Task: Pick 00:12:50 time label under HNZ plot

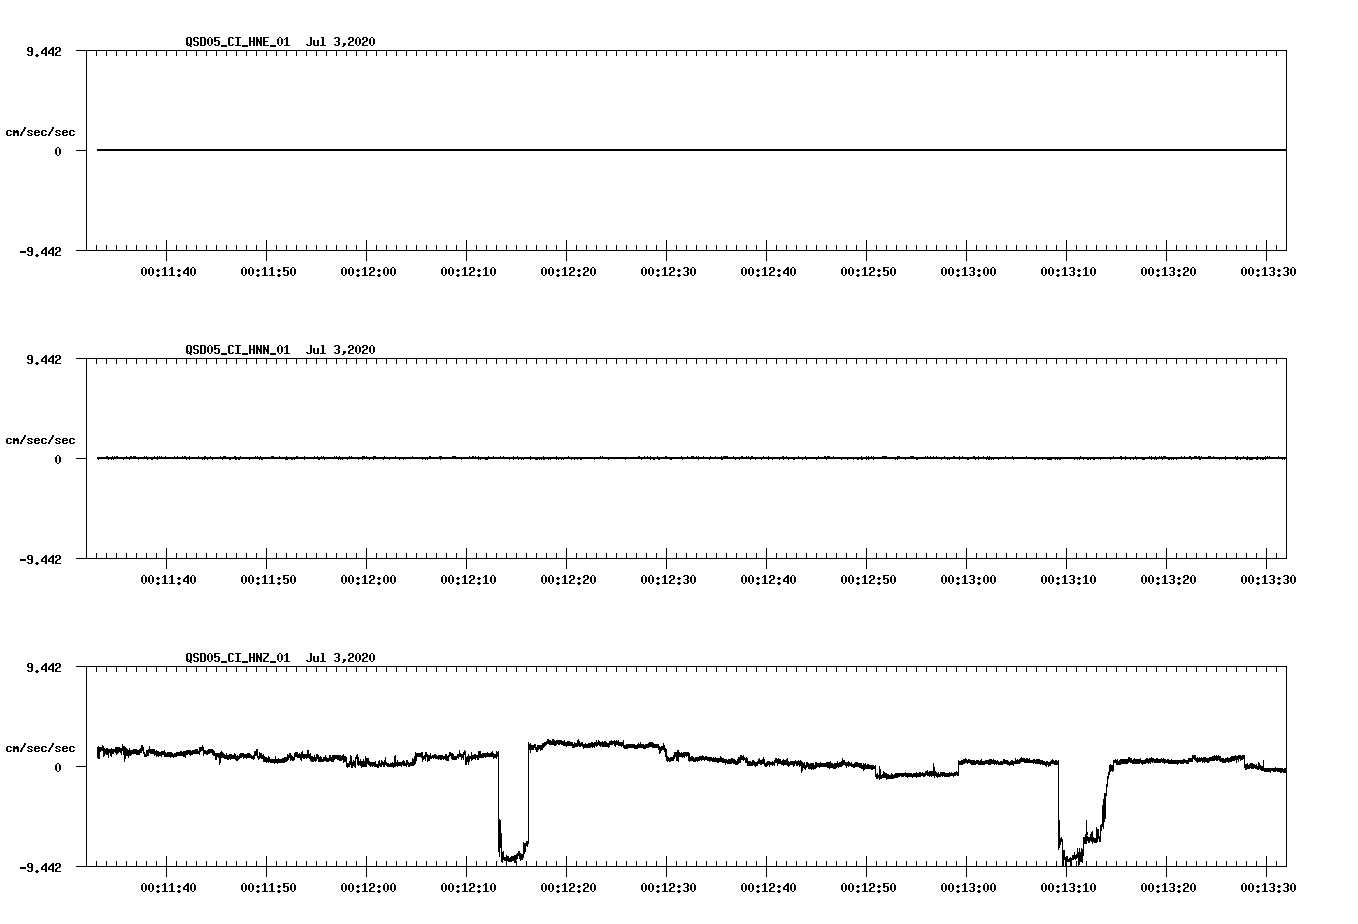Action: click(x=868, y=888)
